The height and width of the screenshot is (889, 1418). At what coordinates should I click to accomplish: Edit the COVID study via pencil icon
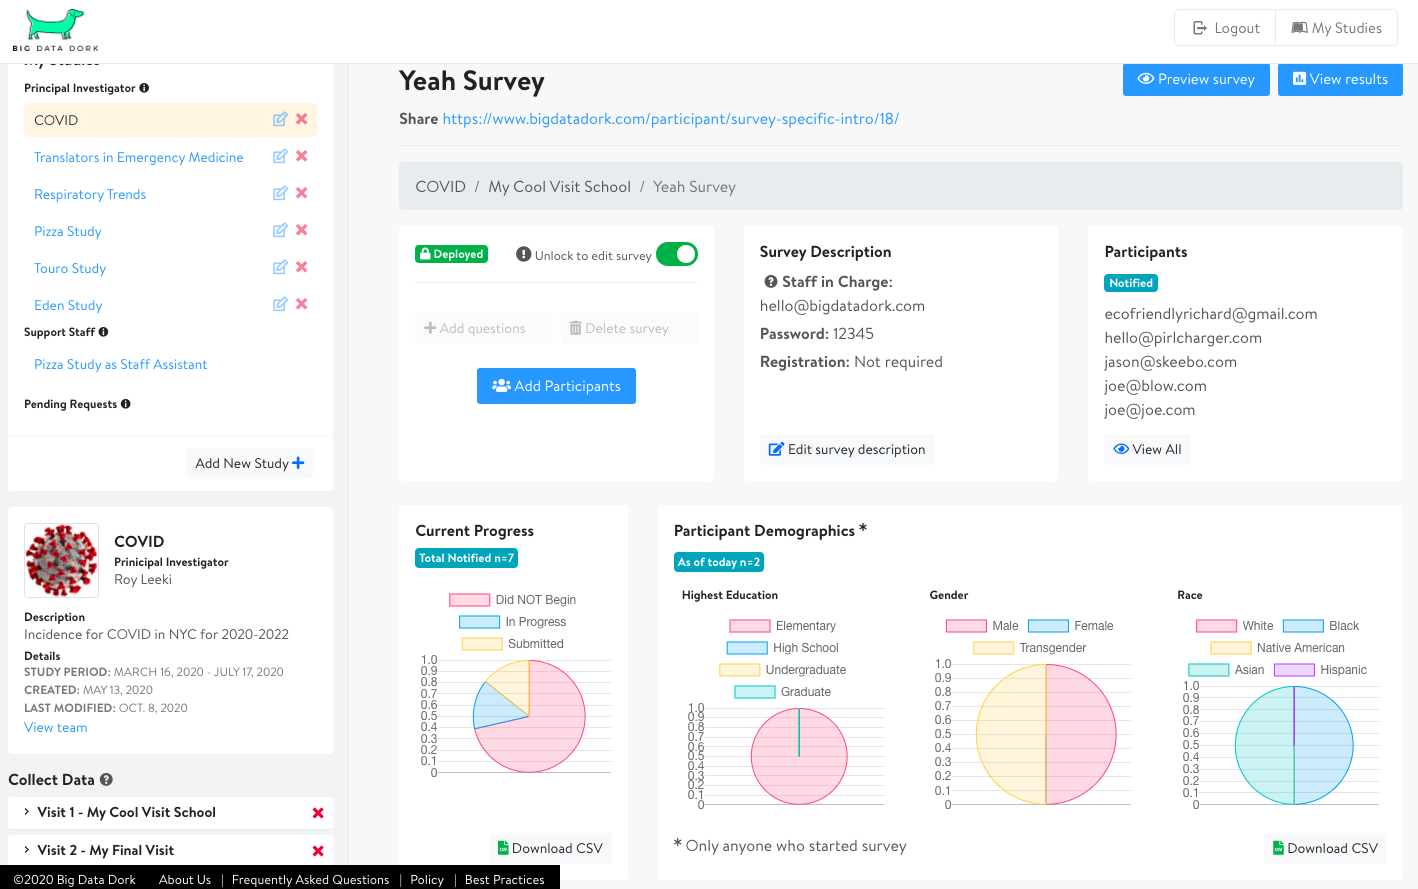pos(280,119)
